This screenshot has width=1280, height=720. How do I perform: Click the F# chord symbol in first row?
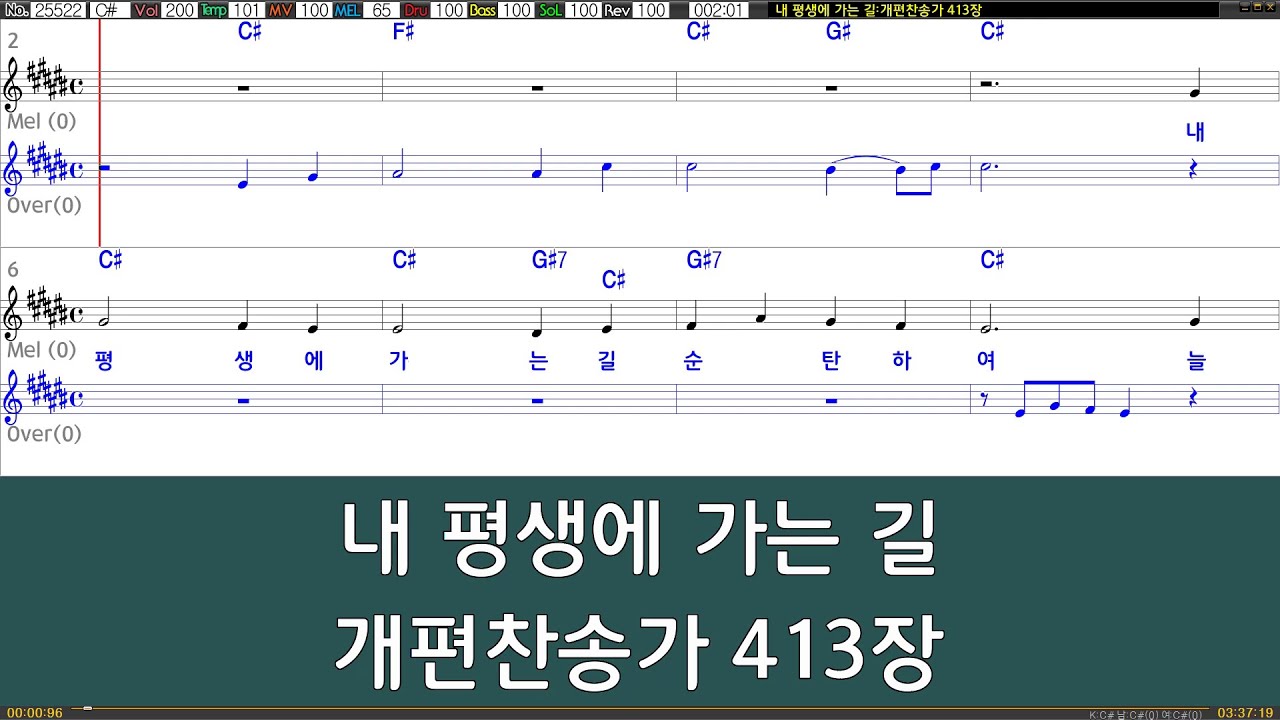click(x=403, y=32)
